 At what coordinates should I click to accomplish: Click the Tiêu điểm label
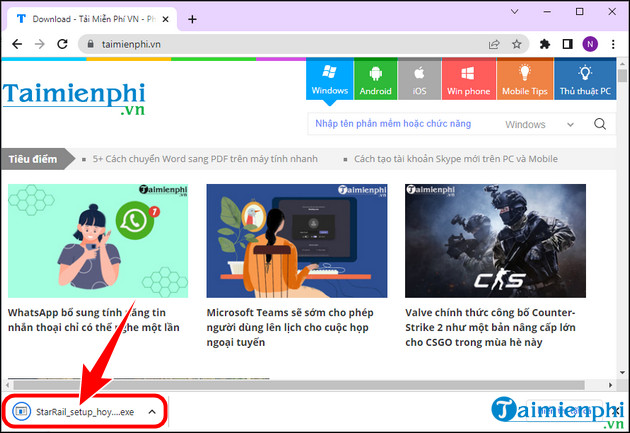tap(33, 159)
